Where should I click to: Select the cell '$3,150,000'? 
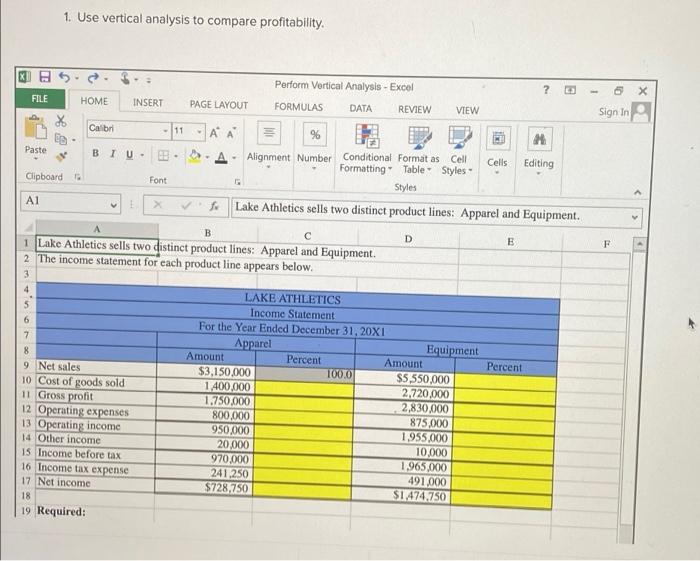coord(206,371)
